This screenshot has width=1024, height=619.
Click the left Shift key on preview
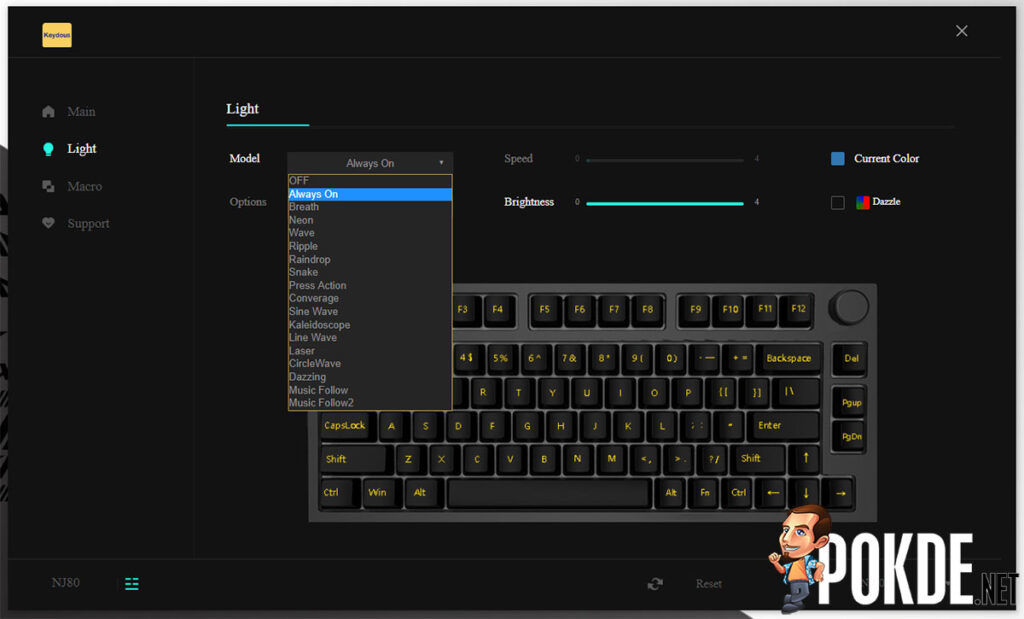[355, 460]
